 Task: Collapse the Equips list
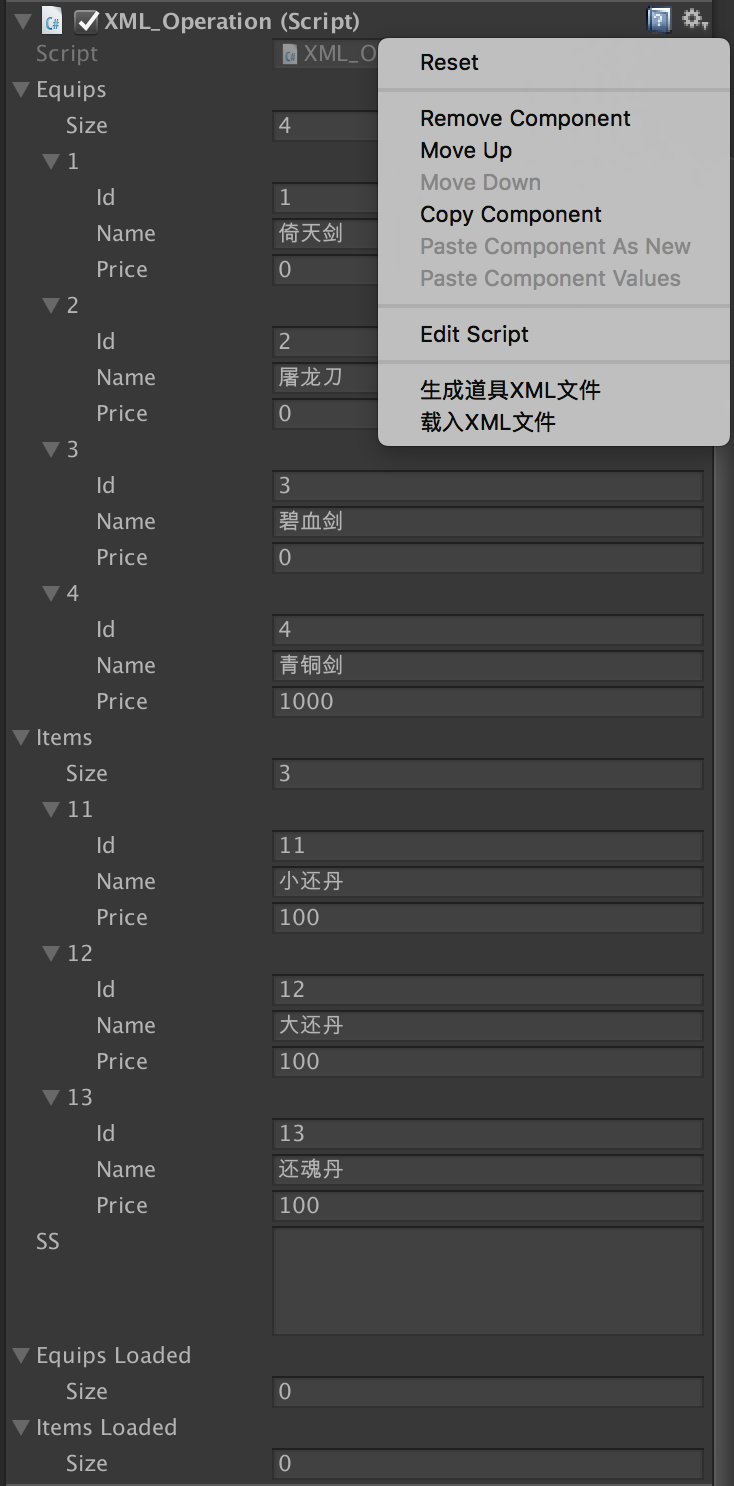(21, 90)
